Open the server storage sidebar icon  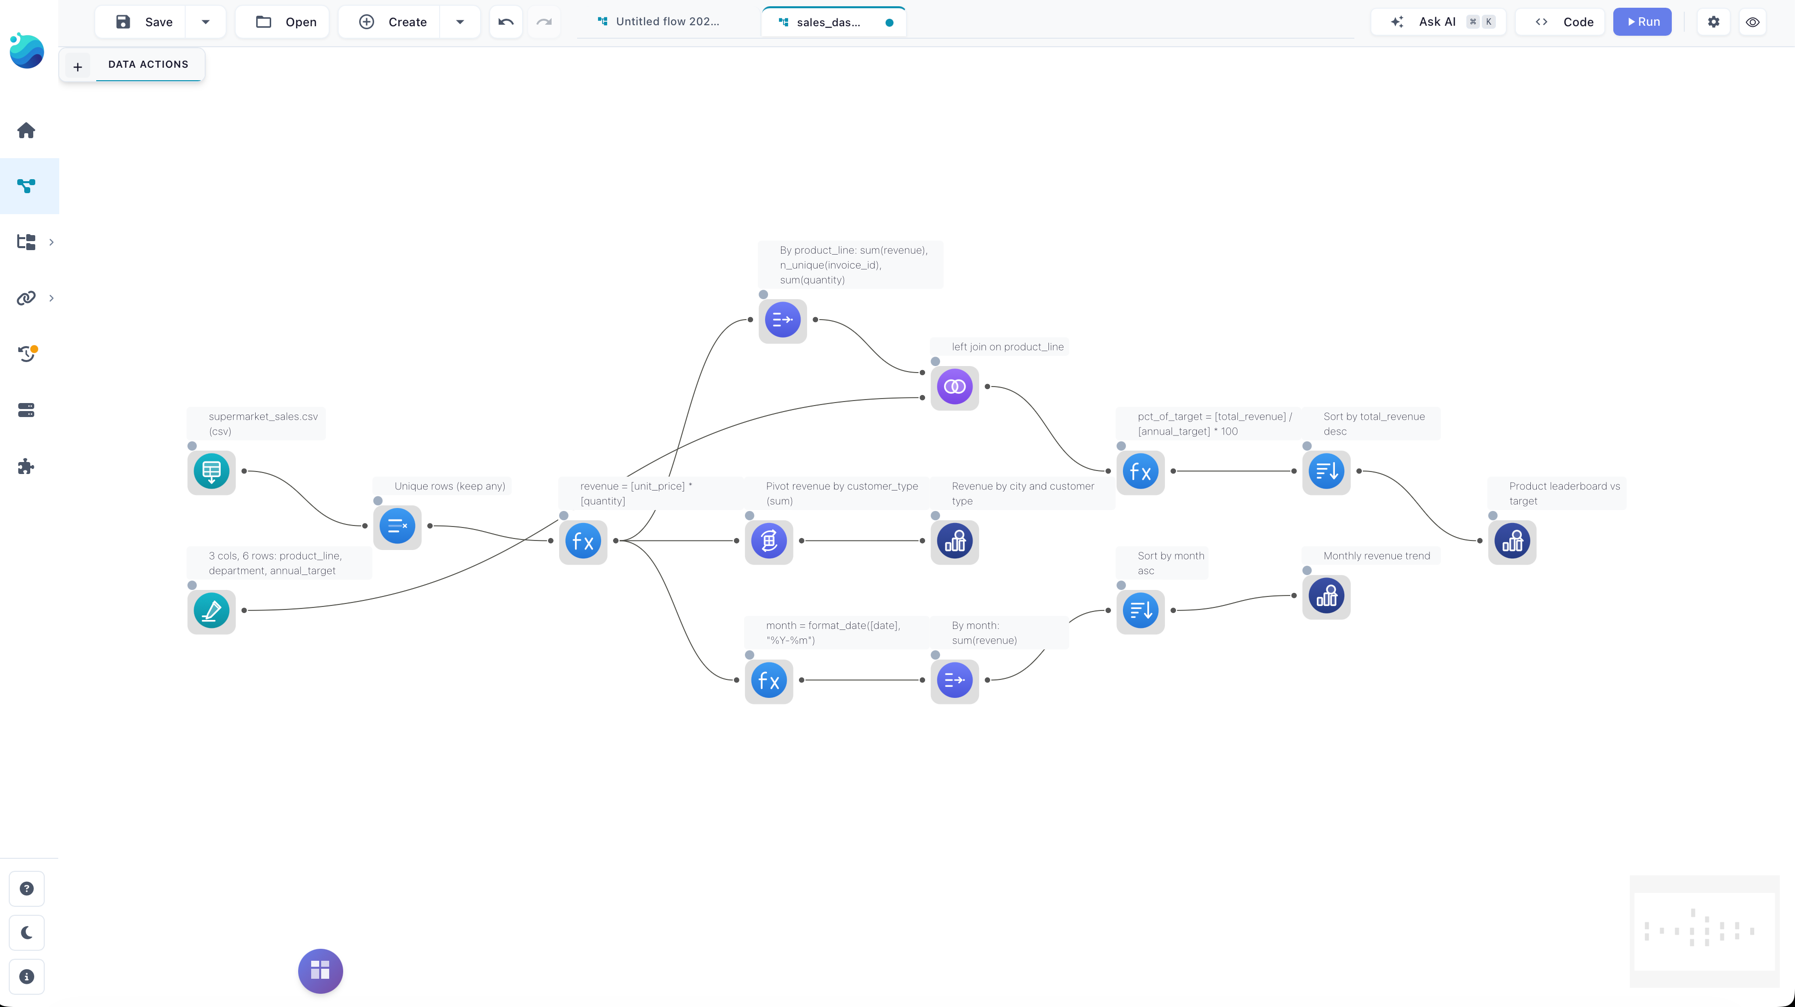[x=26, y=410]
